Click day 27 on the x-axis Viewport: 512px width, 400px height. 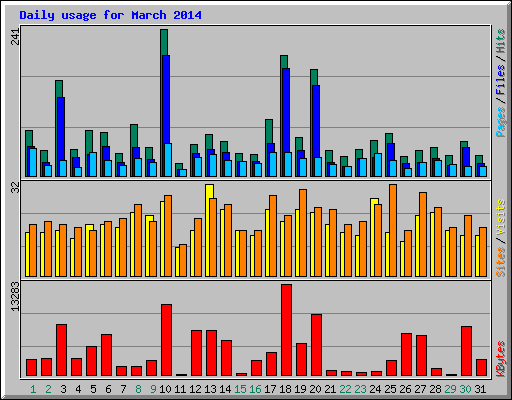tap(420, 389)
